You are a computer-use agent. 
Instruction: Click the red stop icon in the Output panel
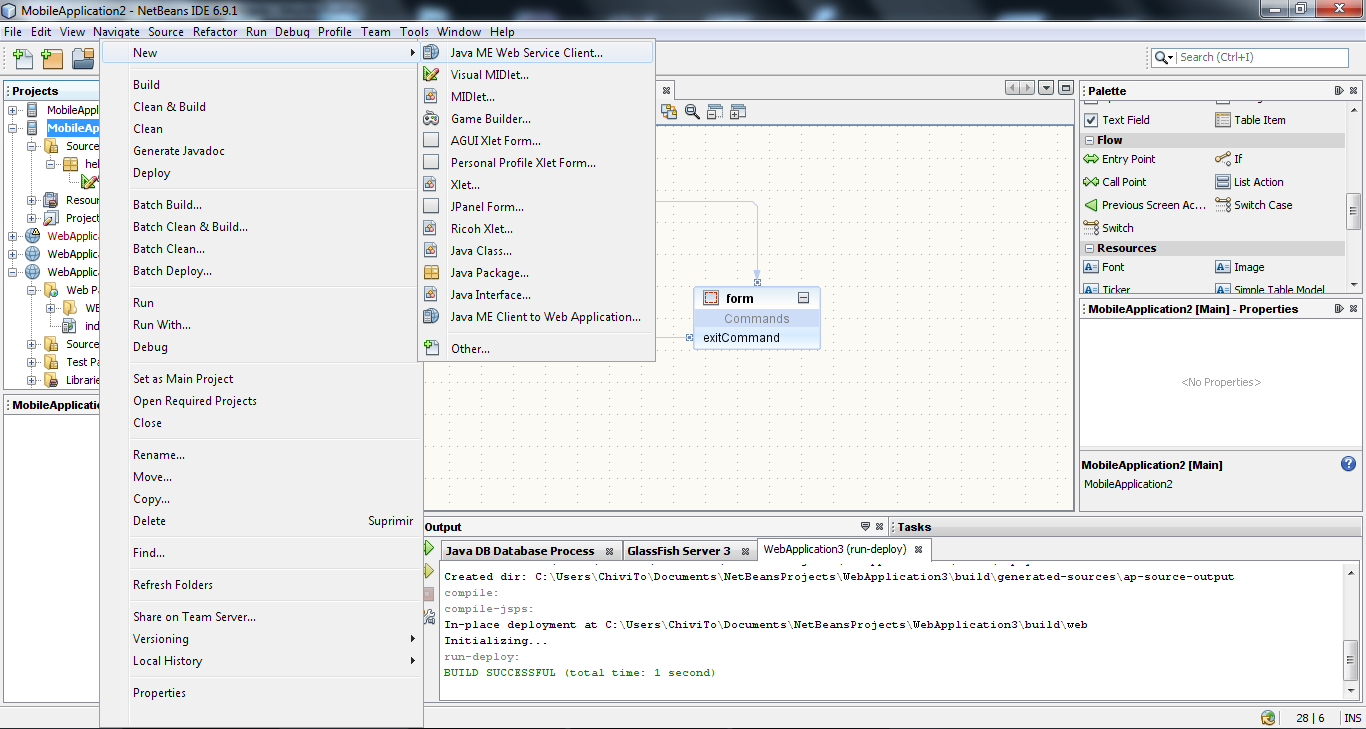[429, 594]
